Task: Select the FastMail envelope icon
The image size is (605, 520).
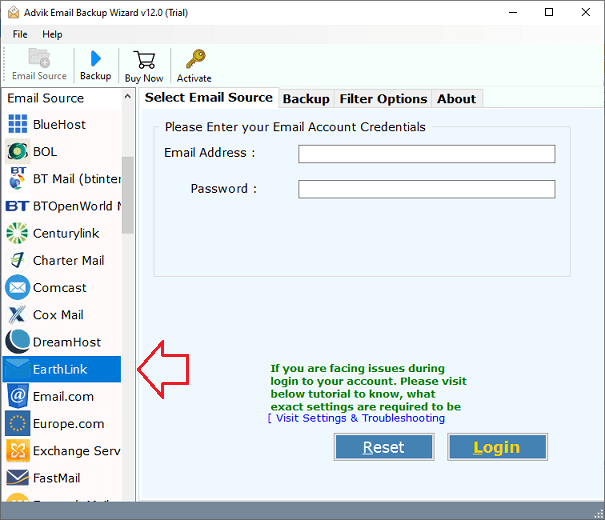Action: pyautogui.click(x=17, y=478)
